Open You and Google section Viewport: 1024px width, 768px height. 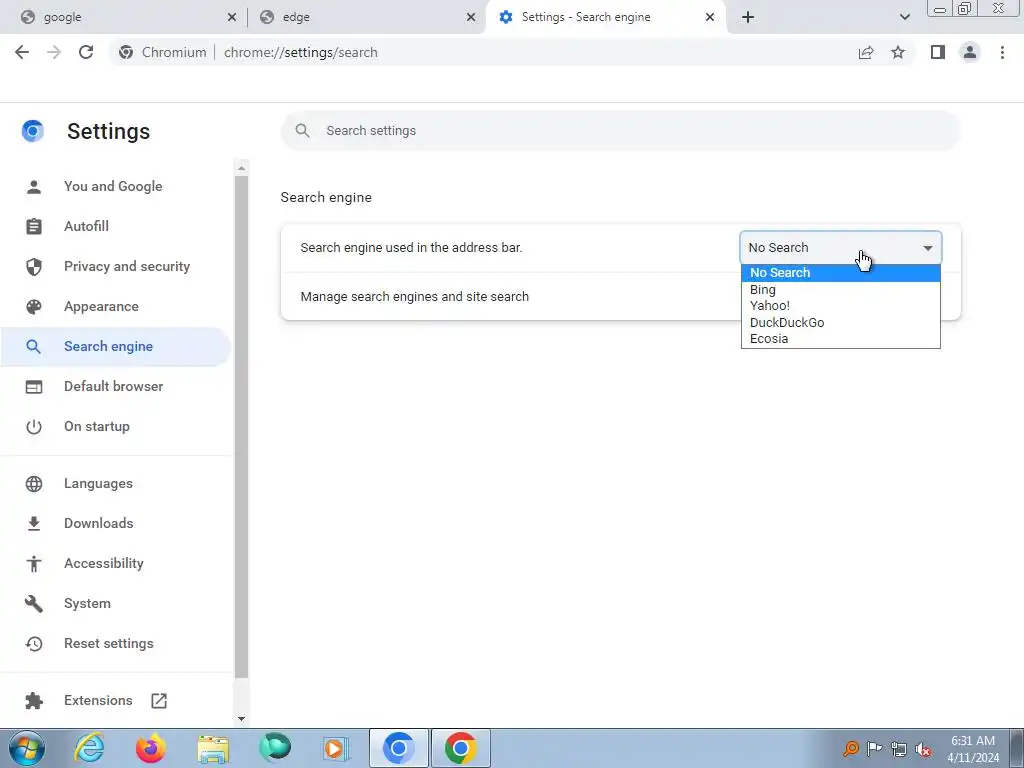click(116, 186)
